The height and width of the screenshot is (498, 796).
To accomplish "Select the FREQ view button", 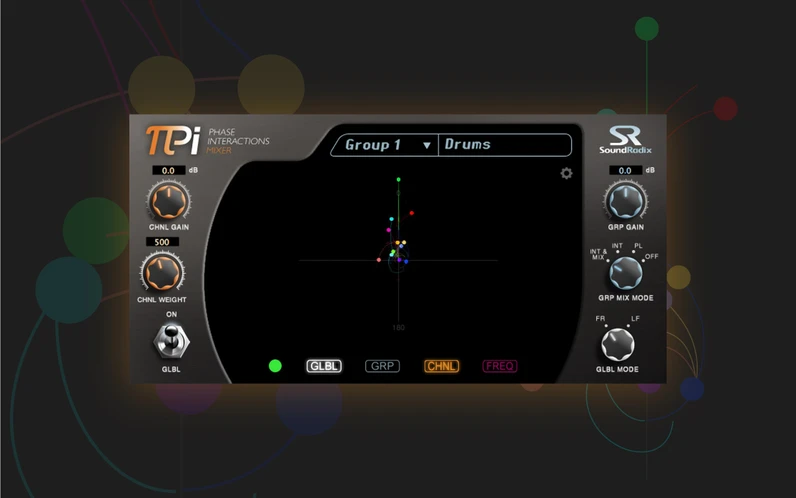I will 500,366.
